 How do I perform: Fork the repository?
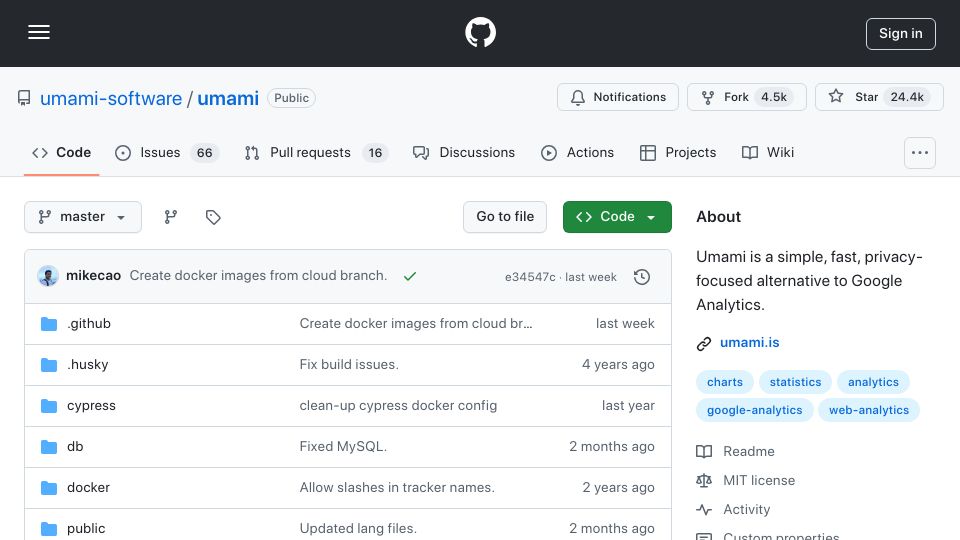(746, 97)
